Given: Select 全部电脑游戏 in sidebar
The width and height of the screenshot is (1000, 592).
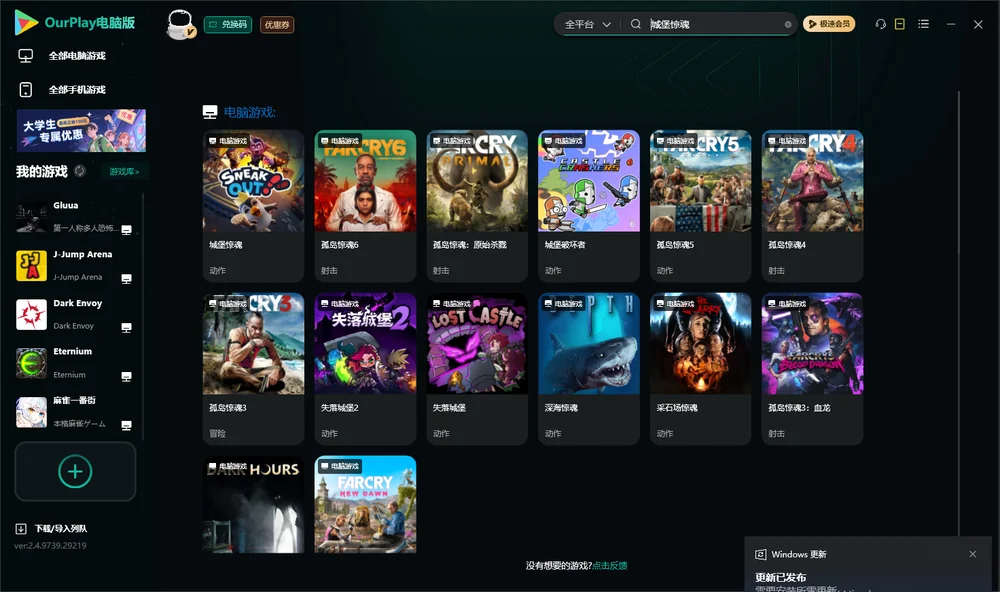Looking at the screenshot, I should pyautogui.click(x=77, y=56).
